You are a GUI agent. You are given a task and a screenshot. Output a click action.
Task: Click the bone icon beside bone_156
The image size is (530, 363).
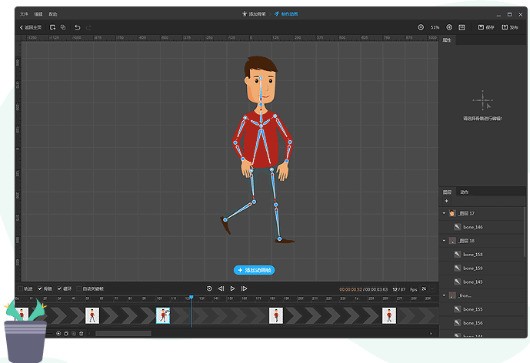(457, 323)
